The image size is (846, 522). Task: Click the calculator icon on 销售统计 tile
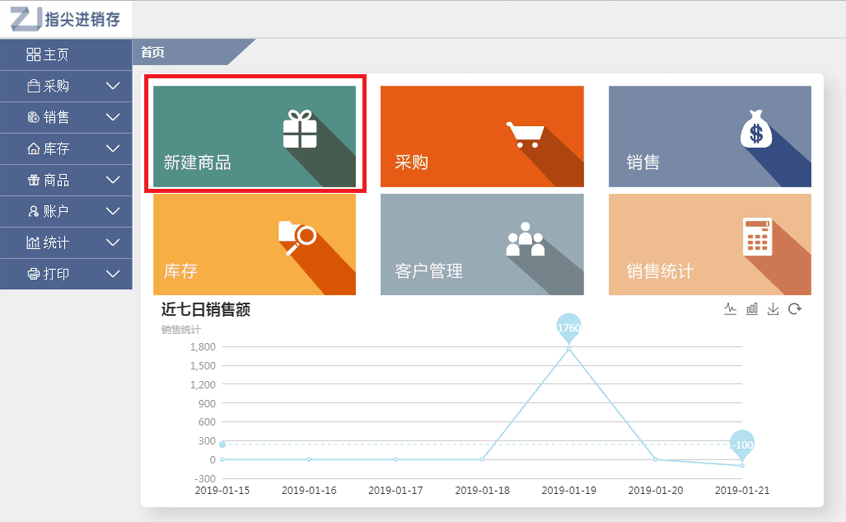(x=757, y=237)
